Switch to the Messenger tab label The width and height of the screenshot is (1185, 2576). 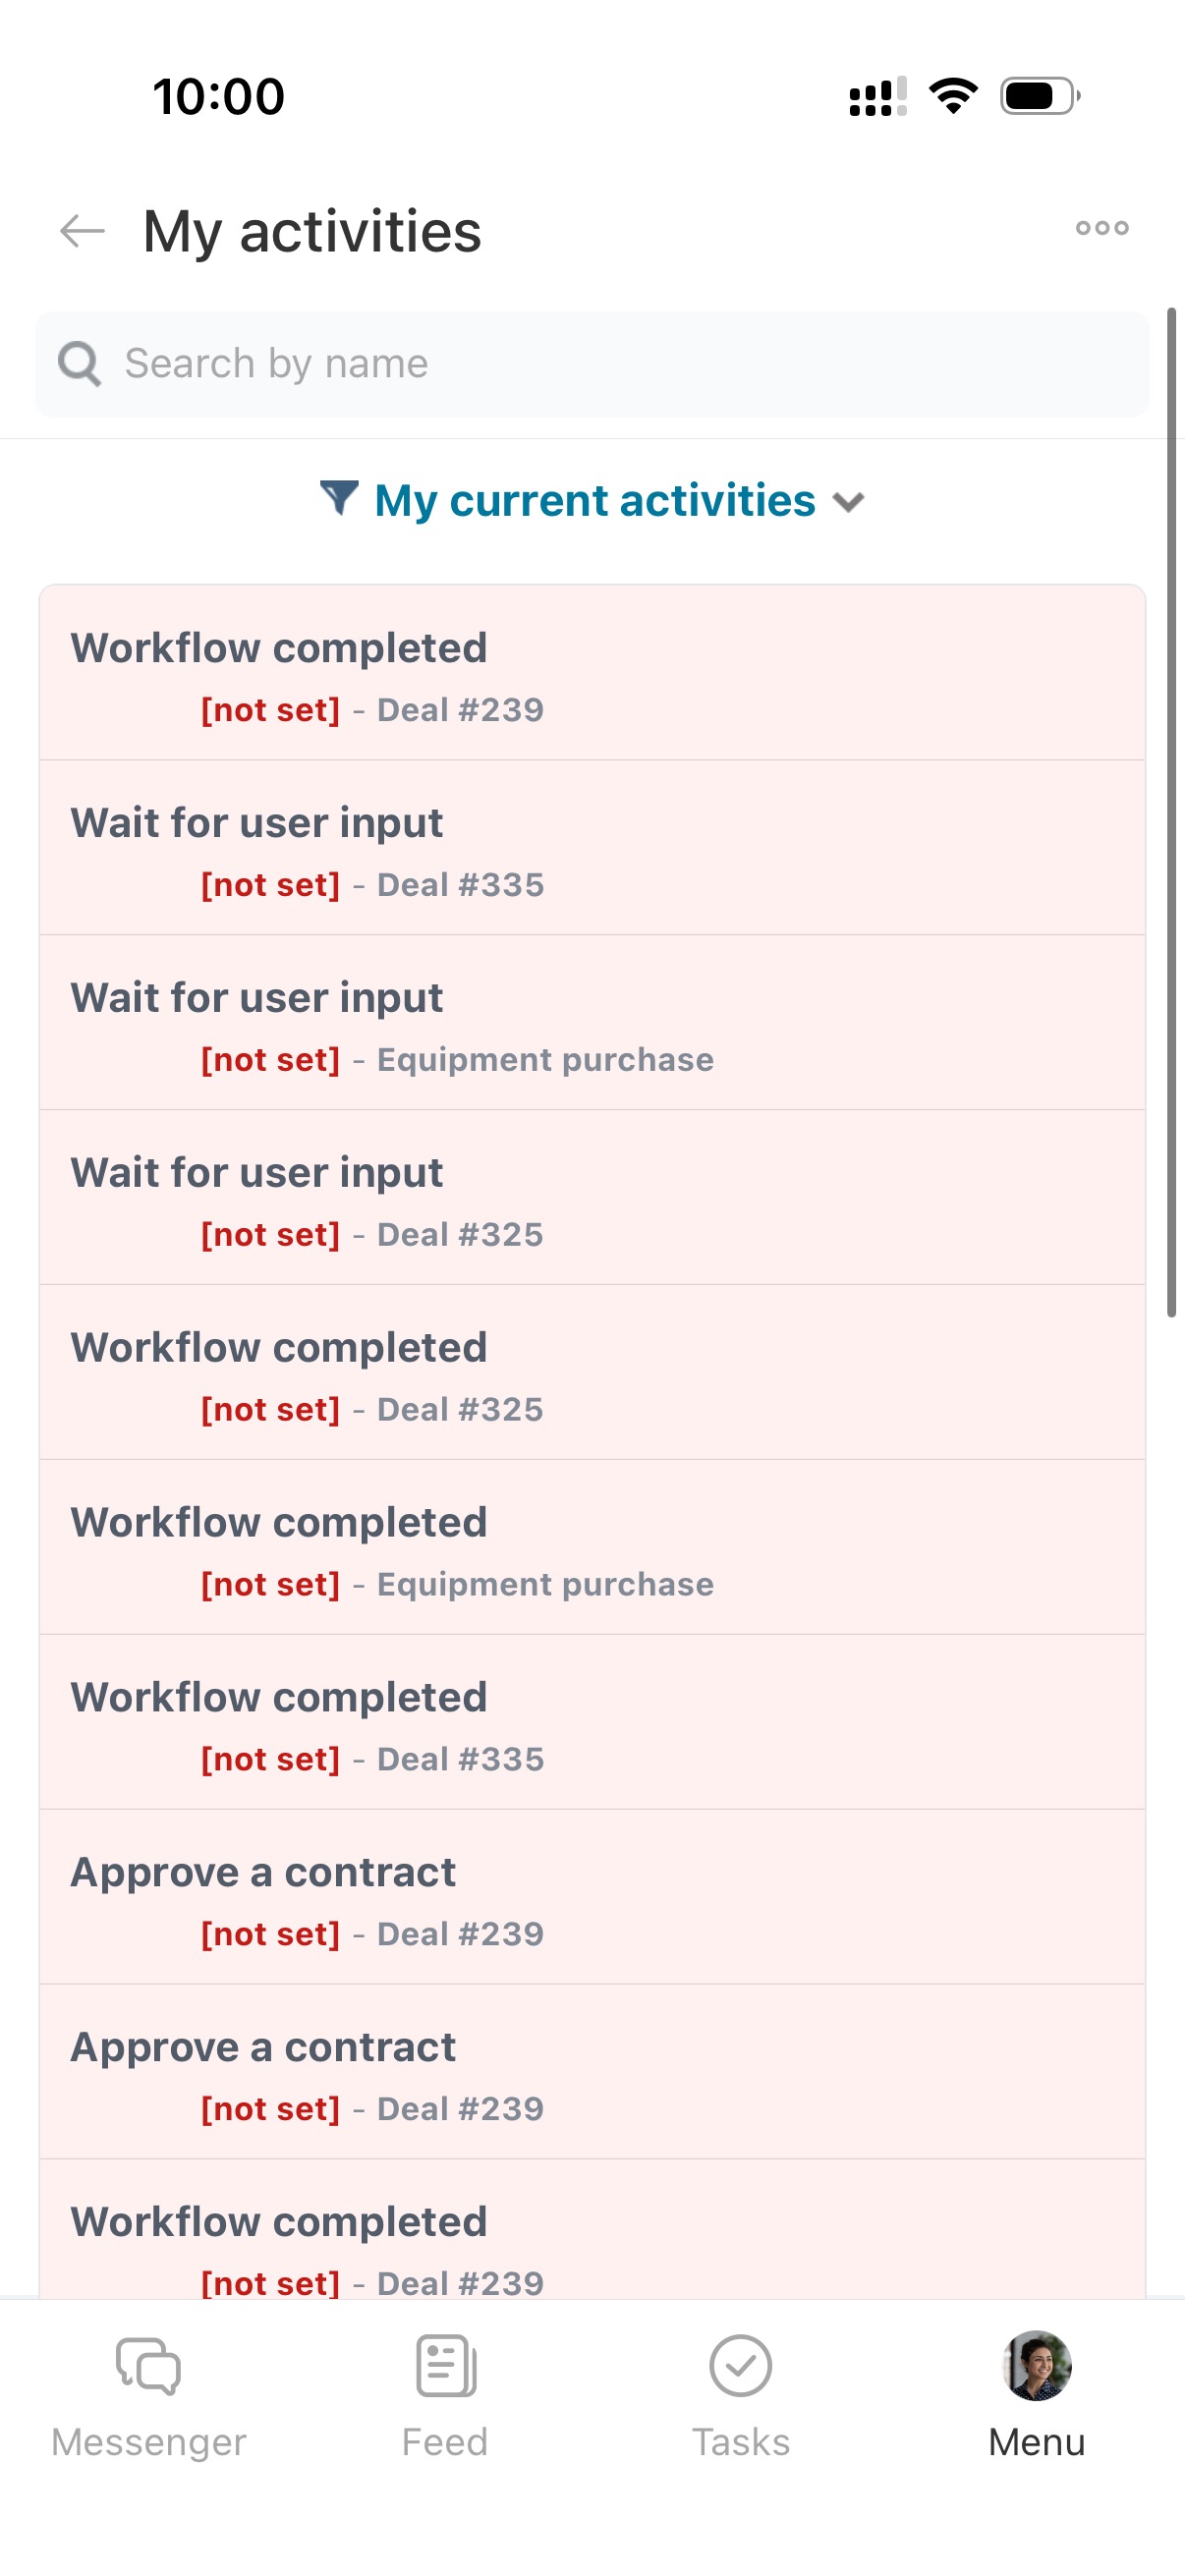coord(148,2441)
